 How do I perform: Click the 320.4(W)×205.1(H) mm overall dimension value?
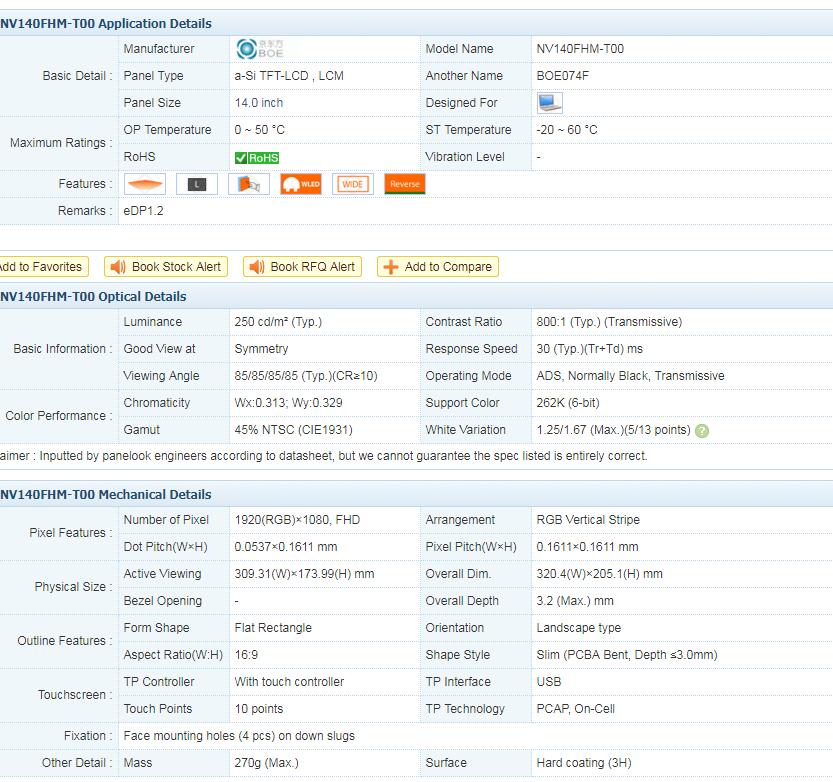[x=600, y=574]
